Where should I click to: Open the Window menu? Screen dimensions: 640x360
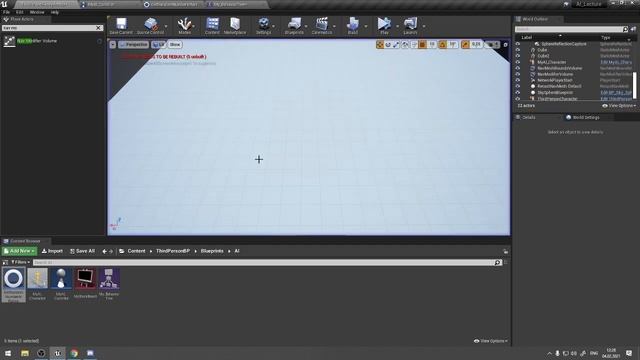(37, 12)
